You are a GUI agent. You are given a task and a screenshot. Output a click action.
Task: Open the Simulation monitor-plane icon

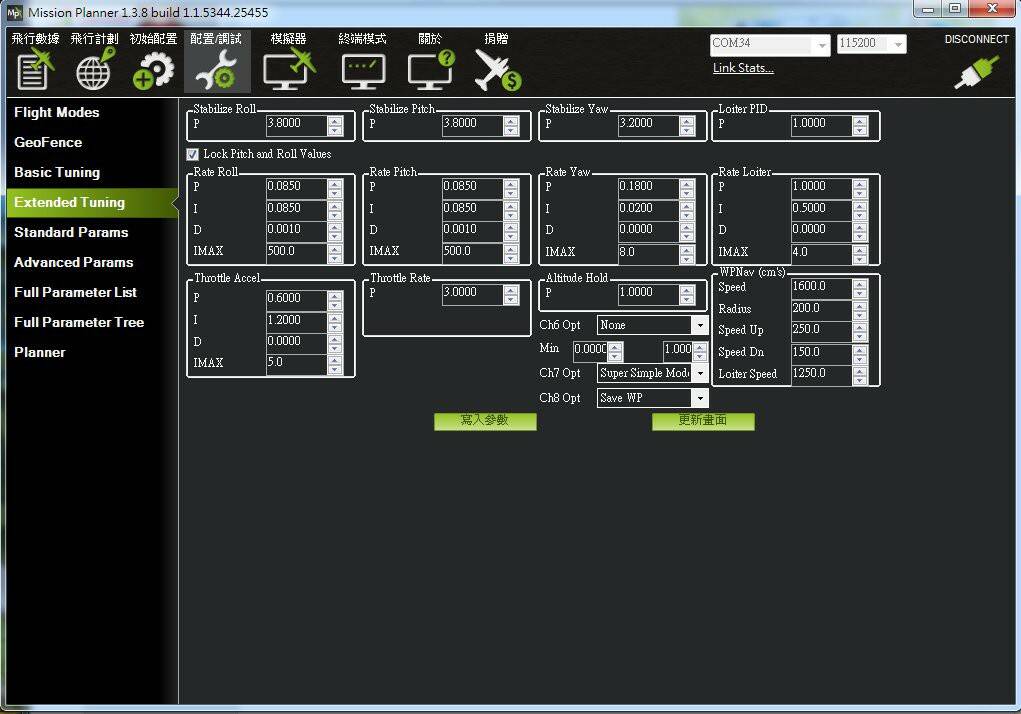click(x=289, y=70)
